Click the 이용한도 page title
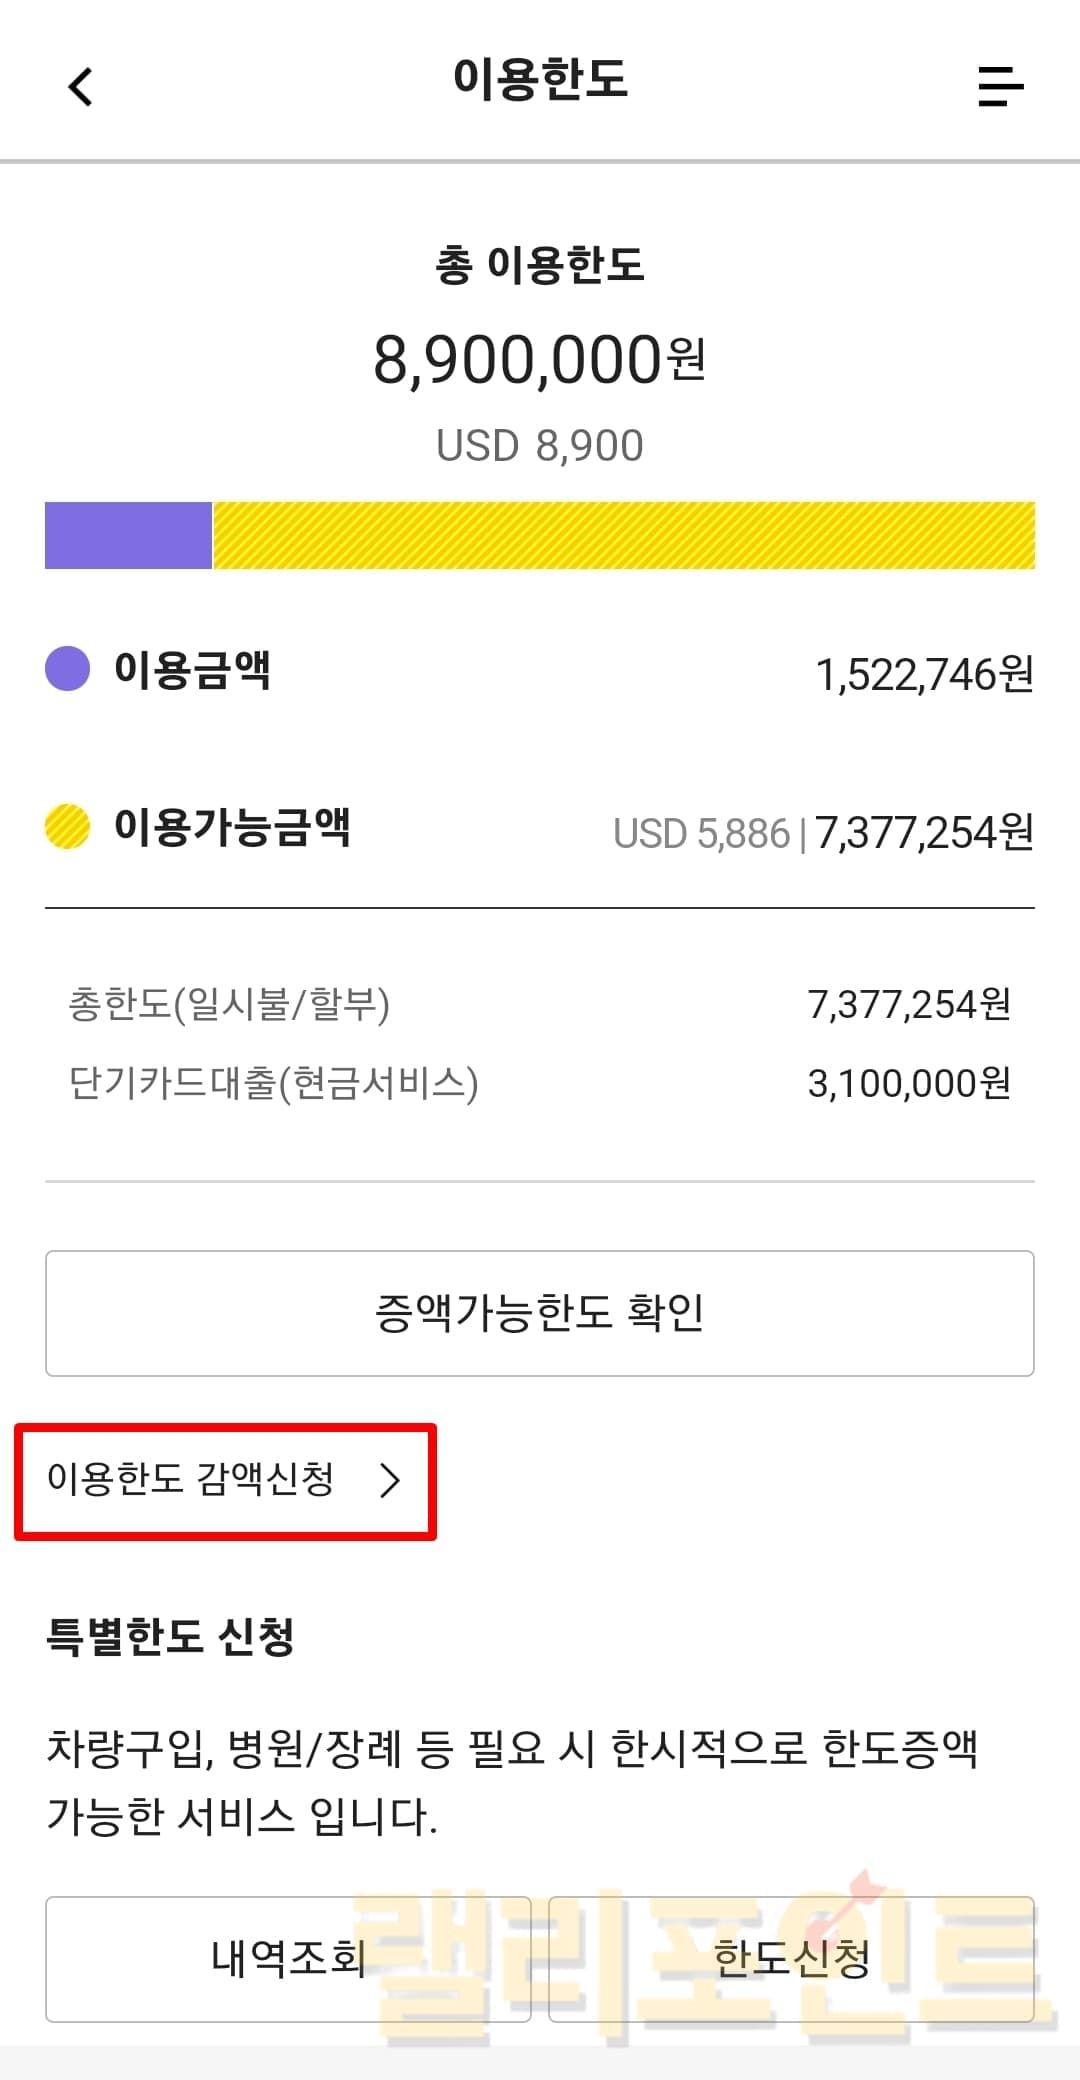The image size is (1080, 2080). pos(540,79)
